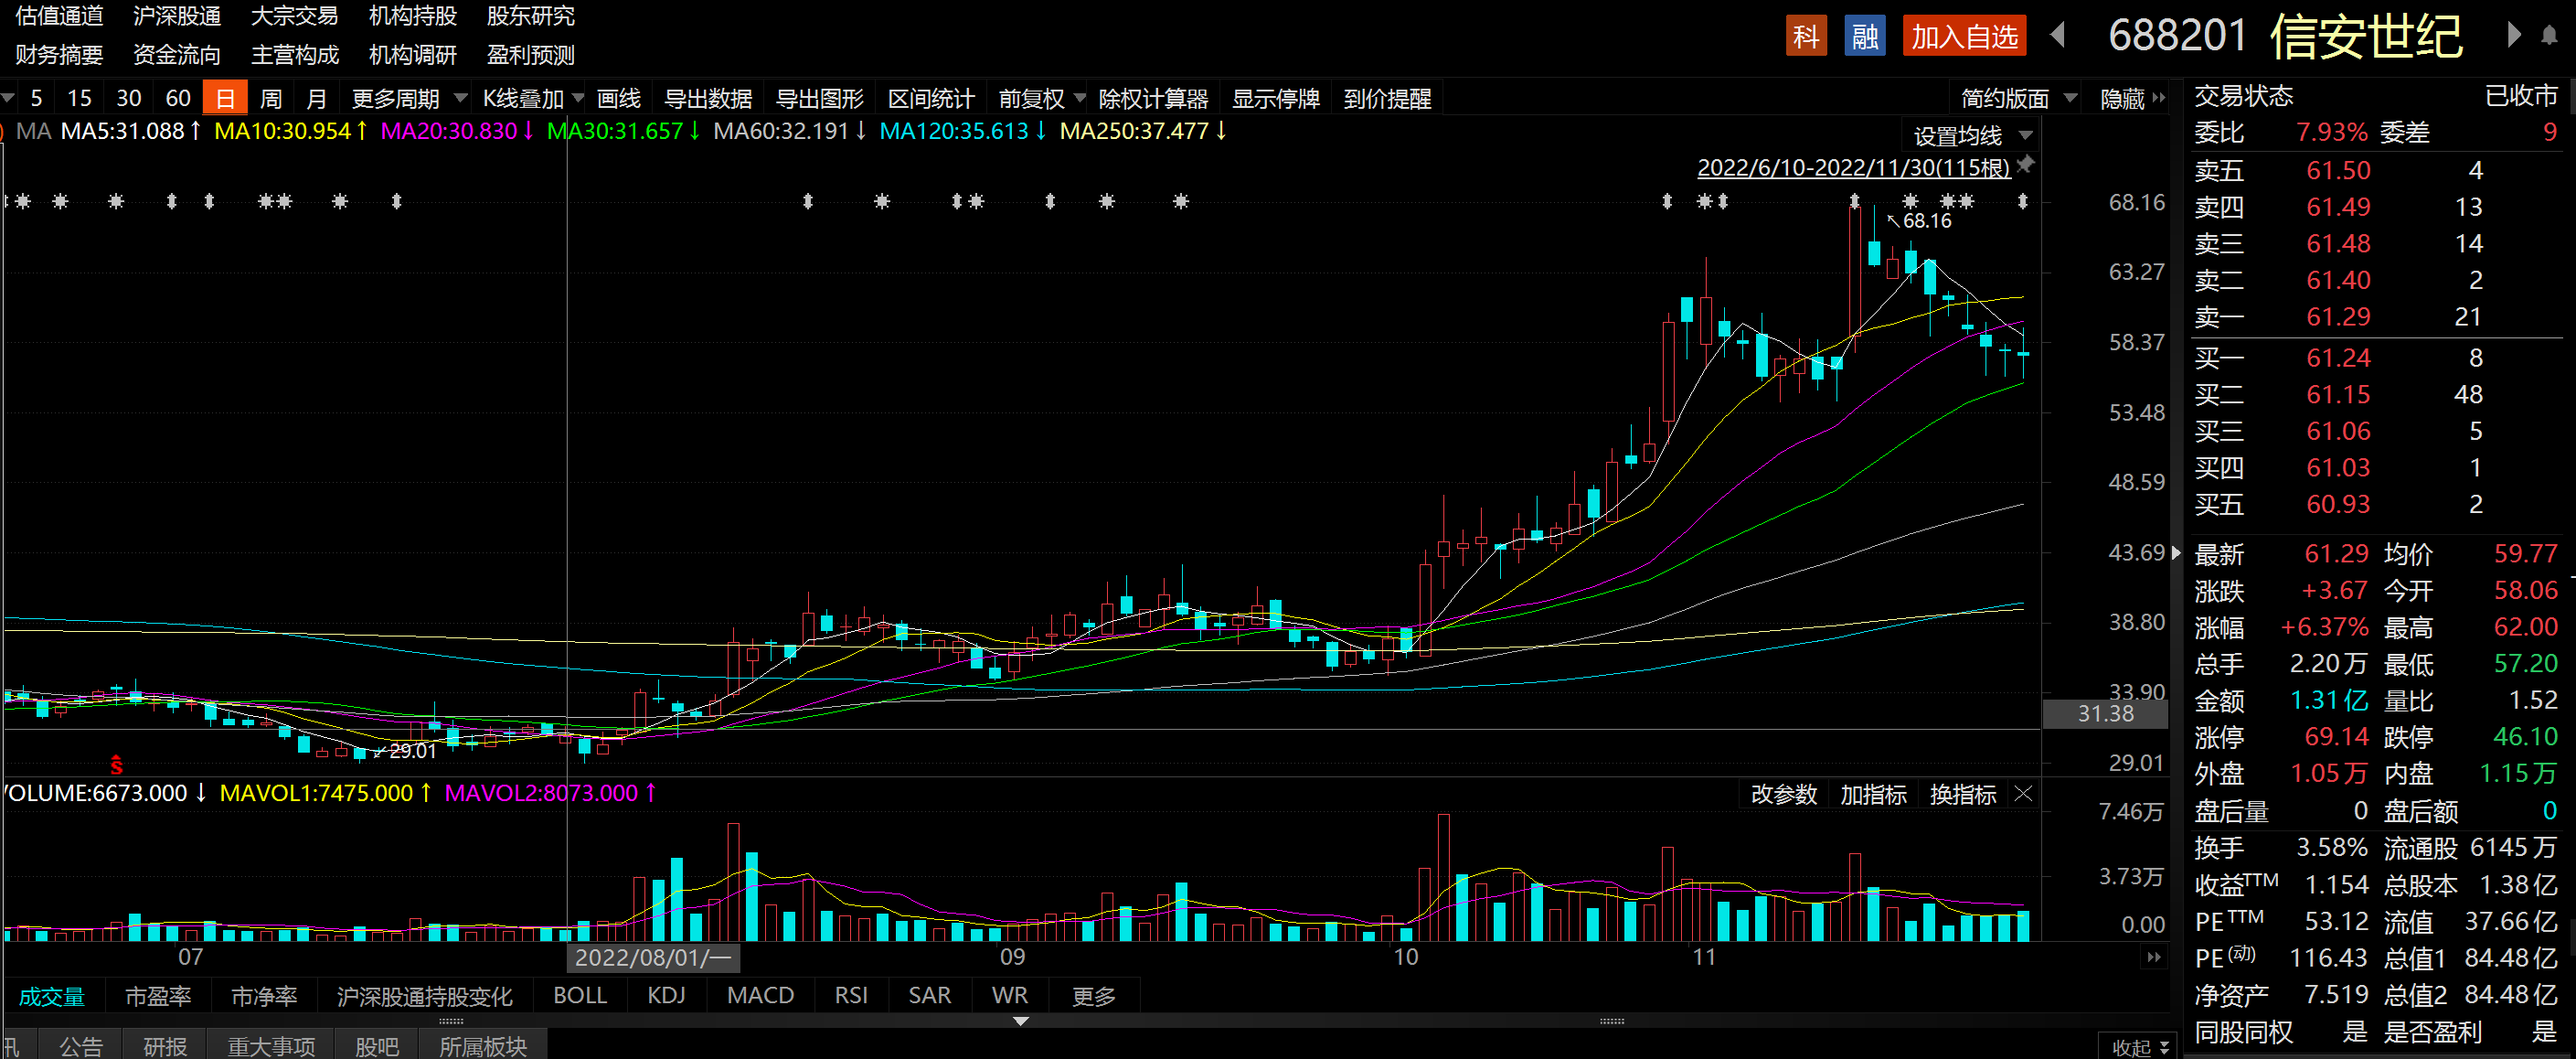Go to previous stock with left arrow

click(2057, 36)
